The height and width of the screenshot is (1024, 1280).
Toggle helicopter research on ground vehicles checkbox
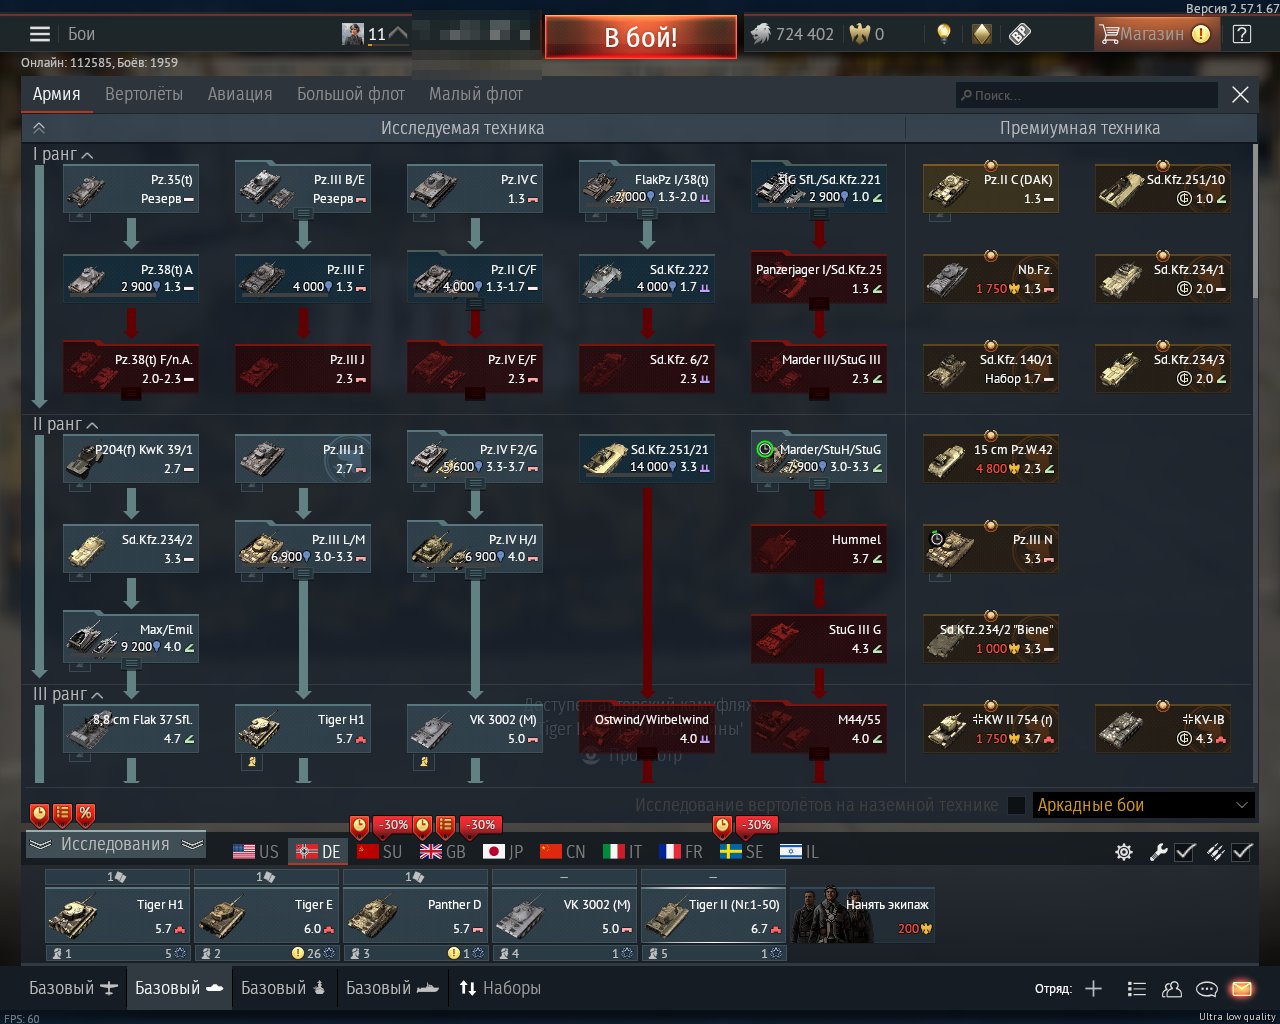[1016, 805]
